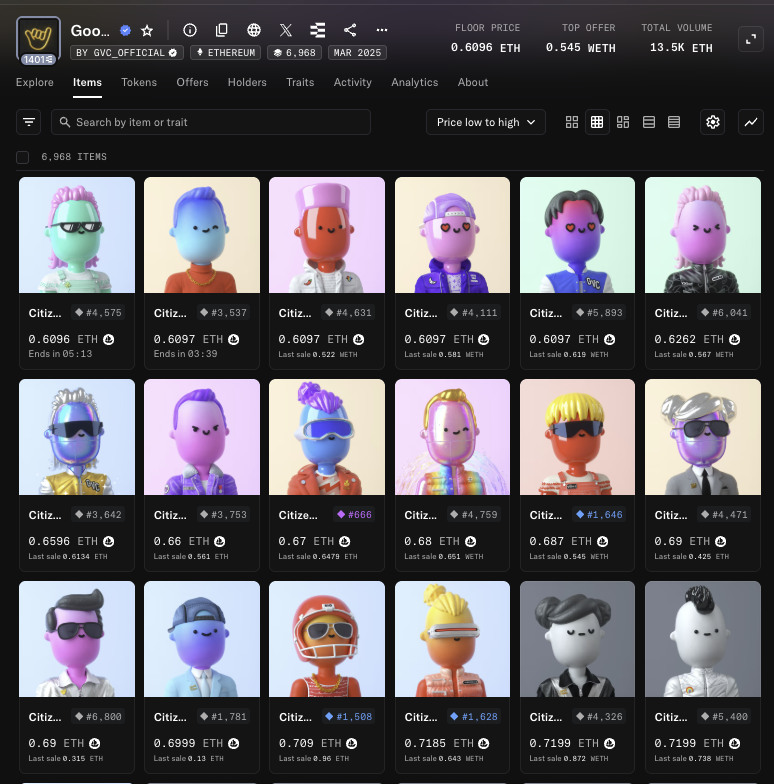Screen dimensions: 774x784
Task: Click the Total Volume 13.5K ETH stat
Action: pyautogui.click(x=677, y=38)
